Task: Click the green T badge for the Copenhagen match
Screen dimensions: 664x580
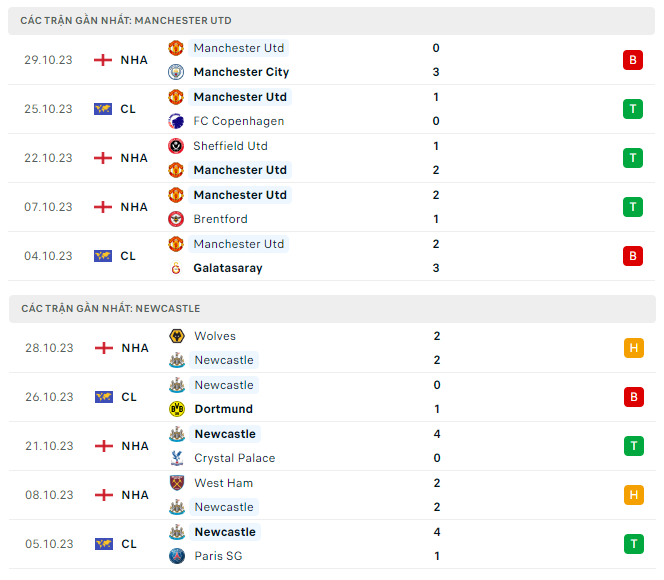Action: click(632, 109)
